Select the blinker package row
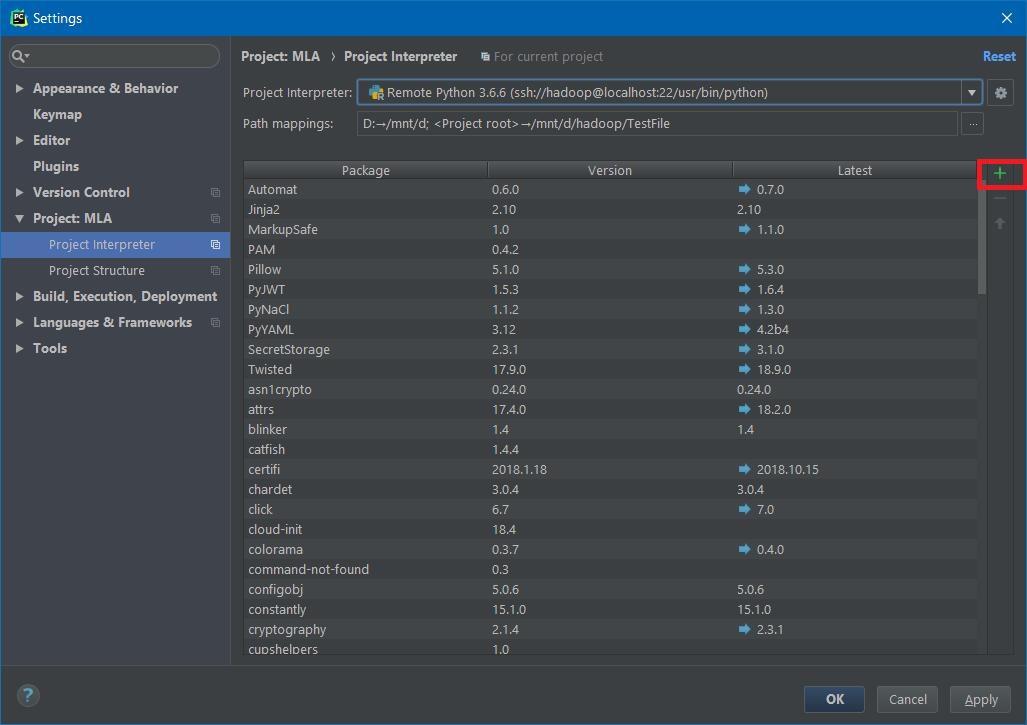 point(610,430)
